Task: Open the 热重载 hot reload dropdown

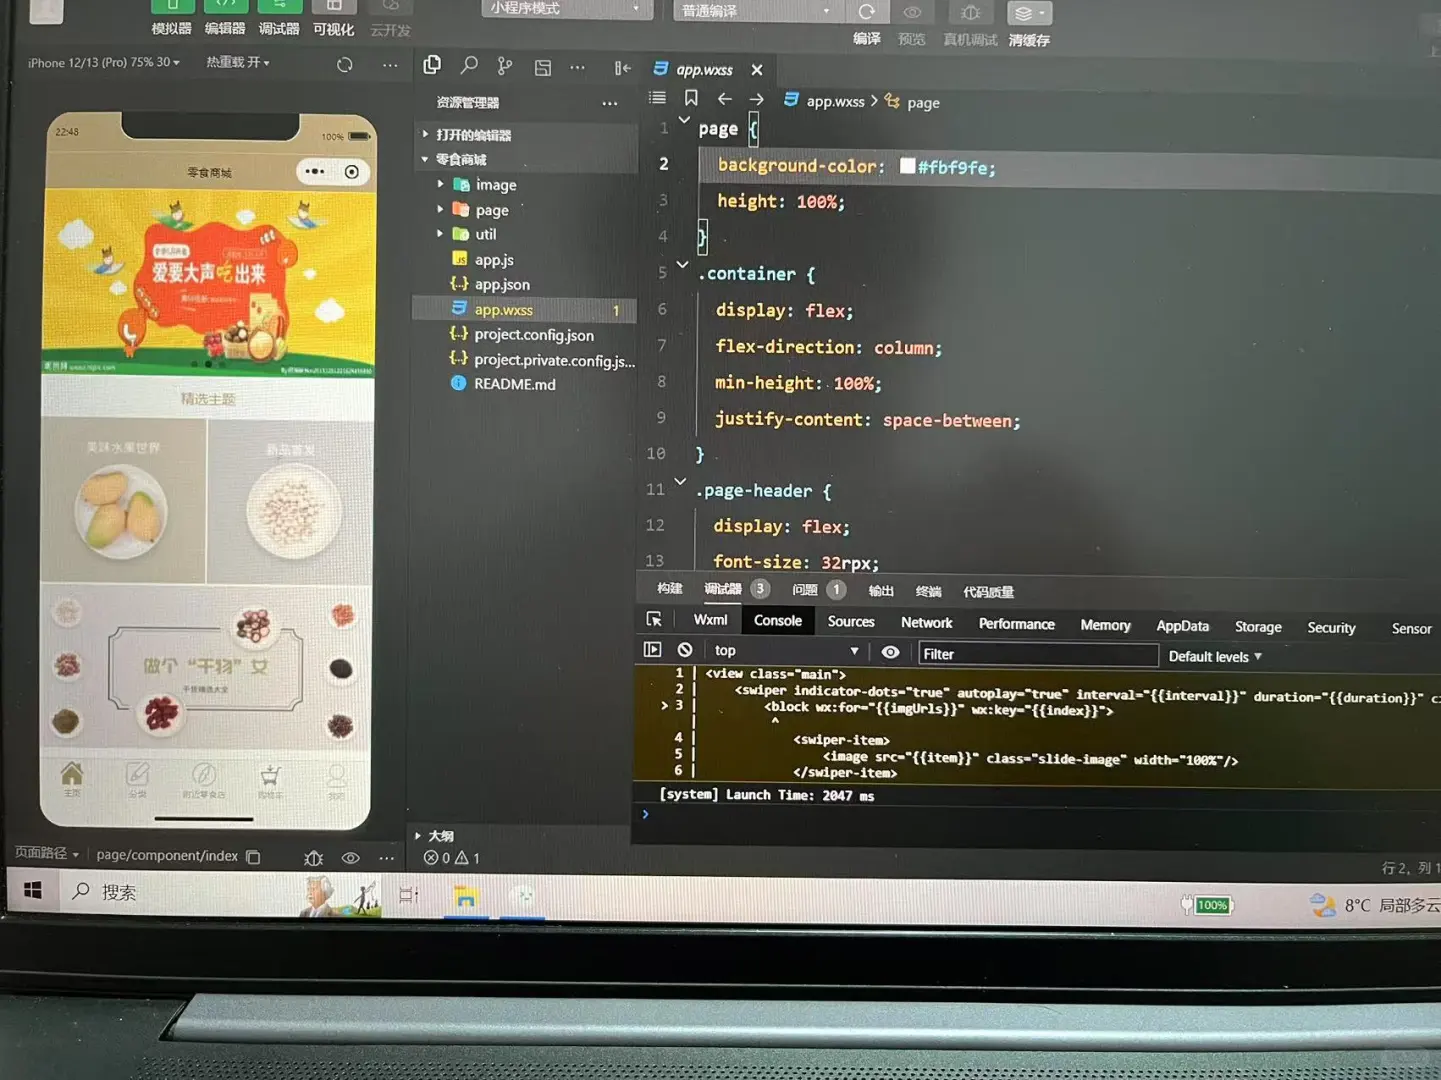Action: coord(238,62)
